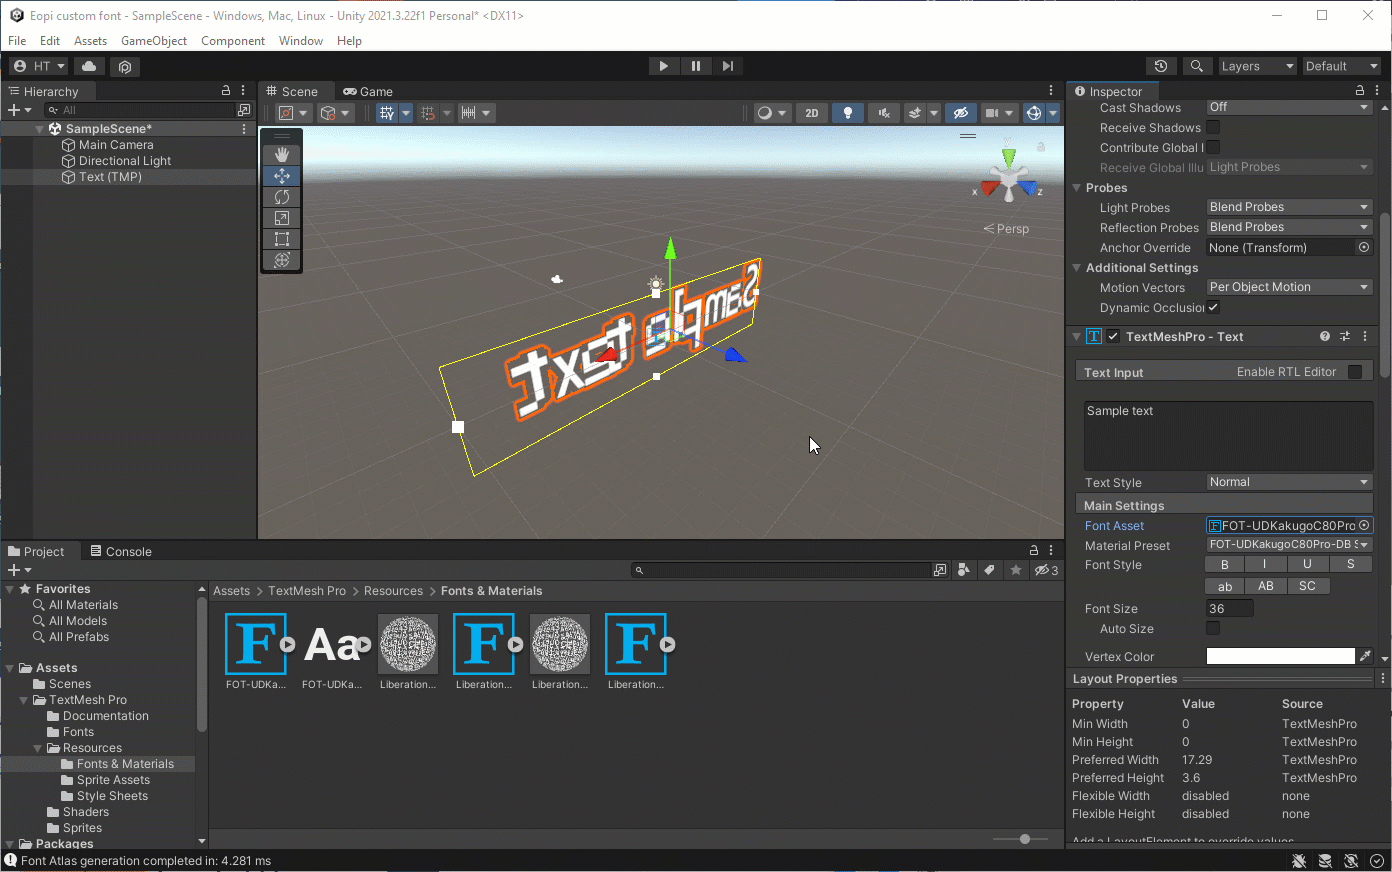
Task: Toggle the grid visibility button
Action: tap(386, 113)
